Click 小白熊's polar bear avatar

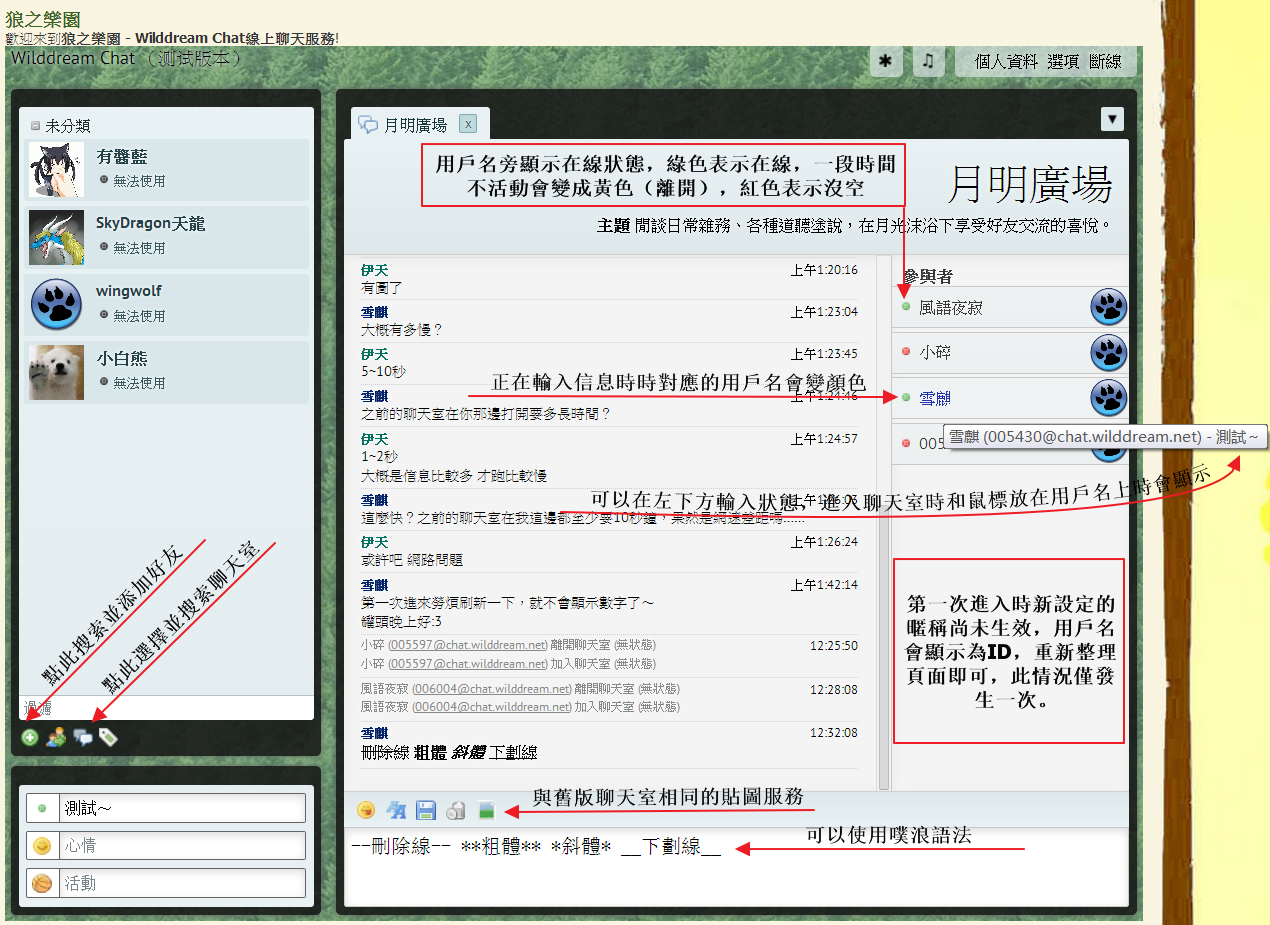[56, 372]
